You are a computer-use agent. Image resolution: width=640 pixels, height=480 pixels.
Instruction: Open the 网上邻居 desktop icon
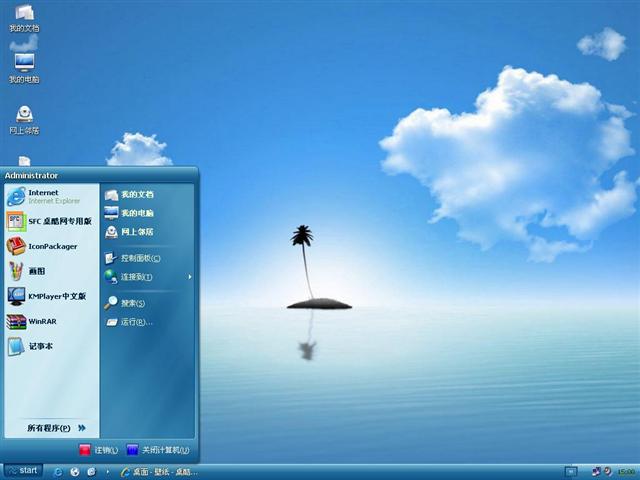(x=24, y=120)
